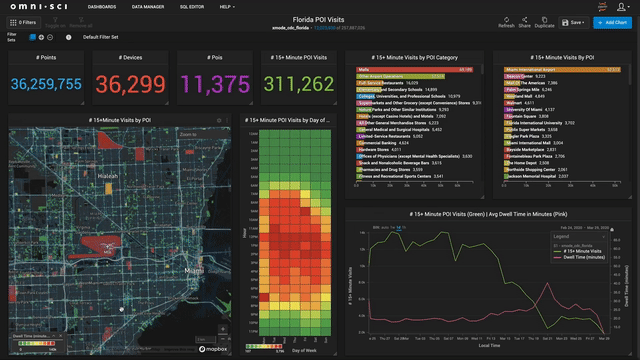The image size is (640, 360).
Task: Click the heatmap color scale legend
Action: (264, 347)
